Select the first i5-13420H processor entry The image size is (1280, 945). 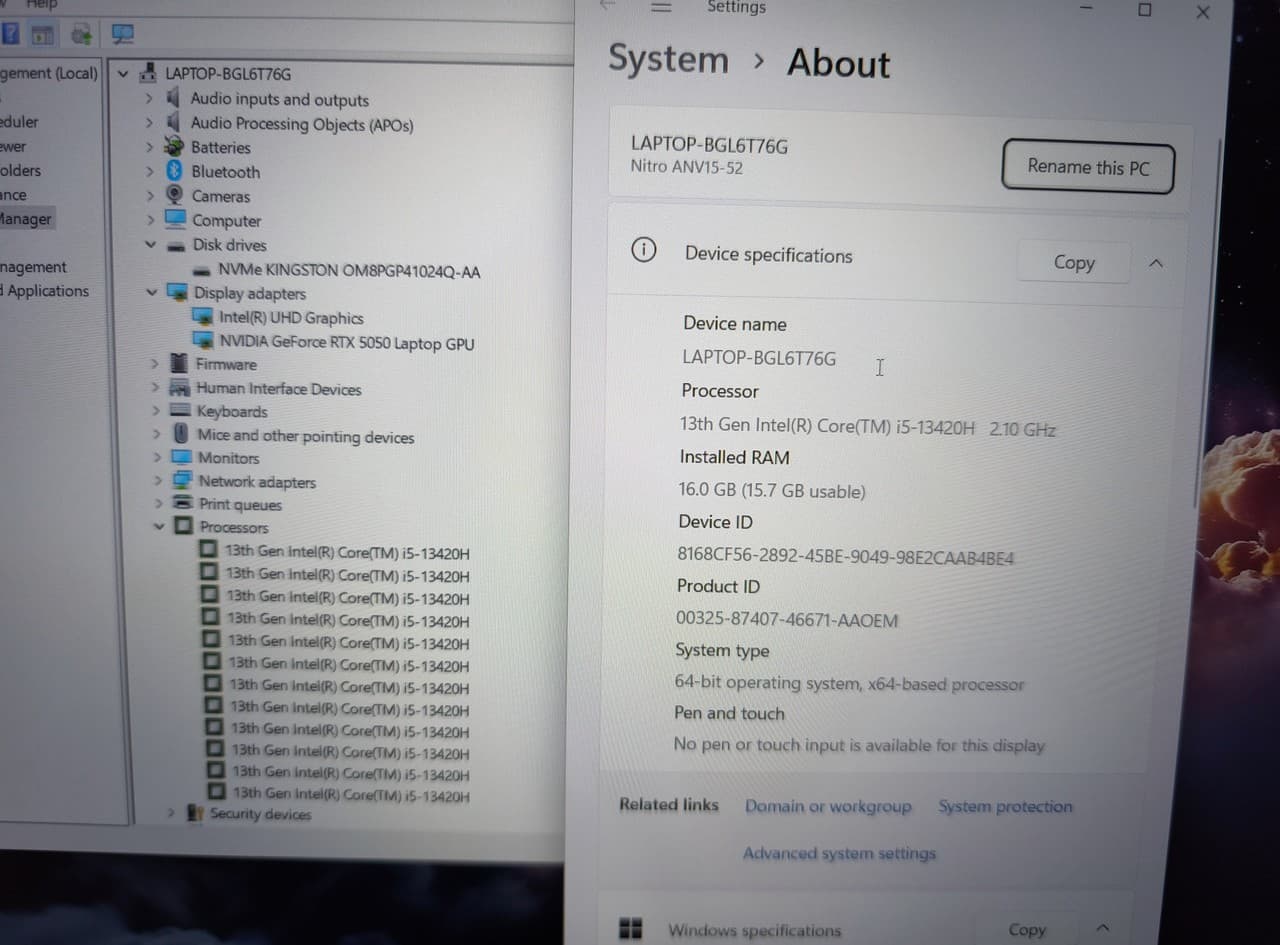(347, 552)
